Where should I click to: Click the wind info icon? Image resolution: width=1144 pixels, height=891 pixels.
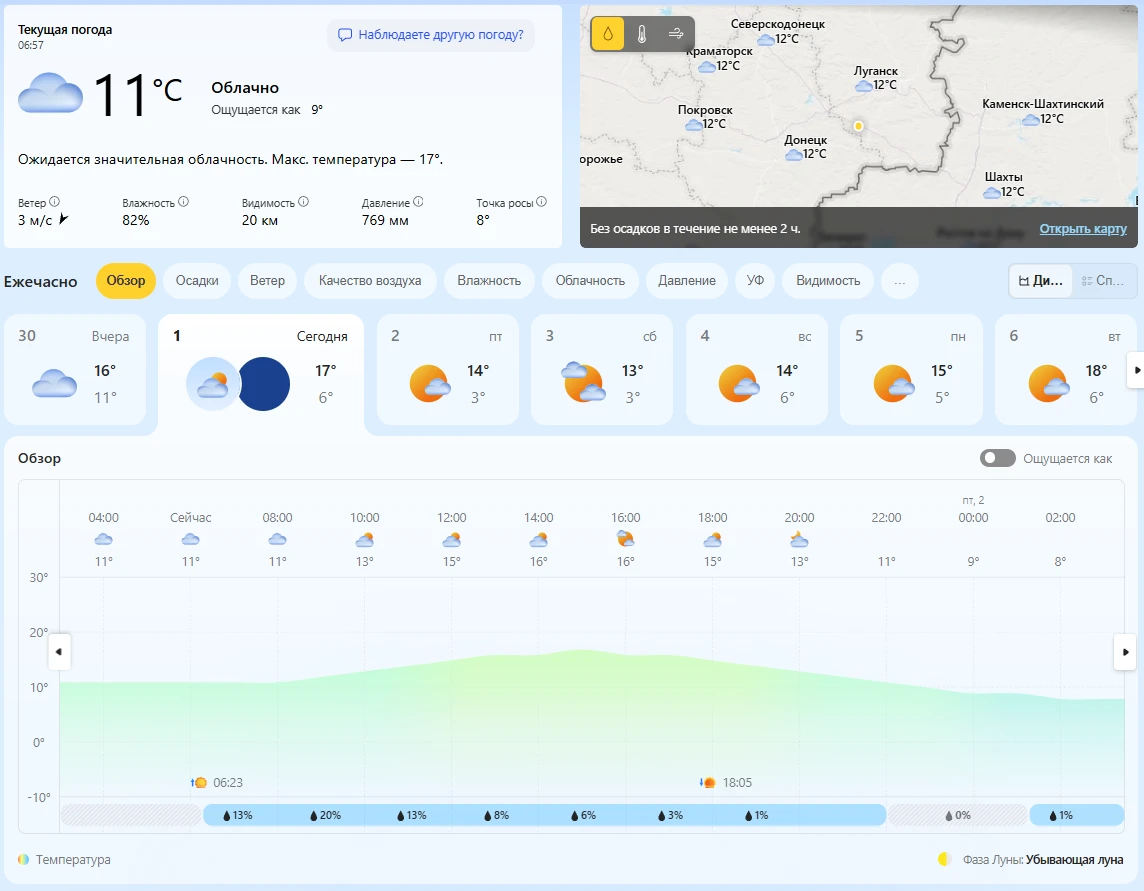55,202
